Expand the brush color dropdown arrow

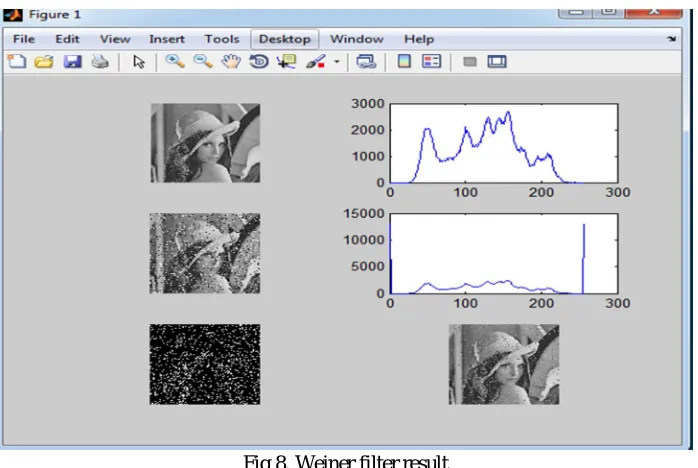coord(337,61)
